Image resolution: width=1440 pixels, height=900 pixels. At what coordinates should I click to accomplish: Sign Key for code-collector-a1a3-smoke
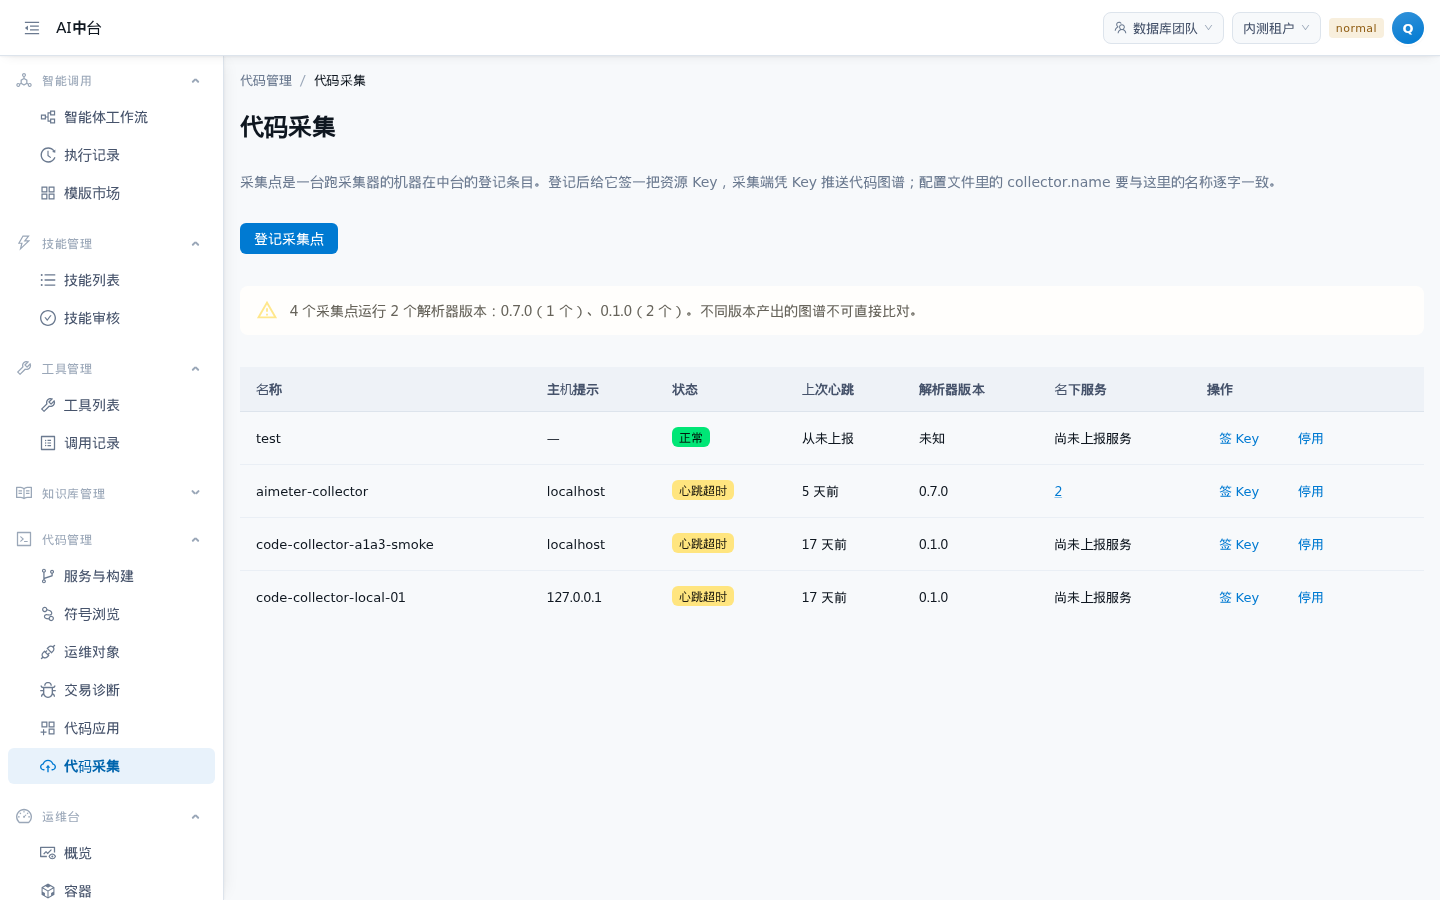click(x=1239, y=544)
